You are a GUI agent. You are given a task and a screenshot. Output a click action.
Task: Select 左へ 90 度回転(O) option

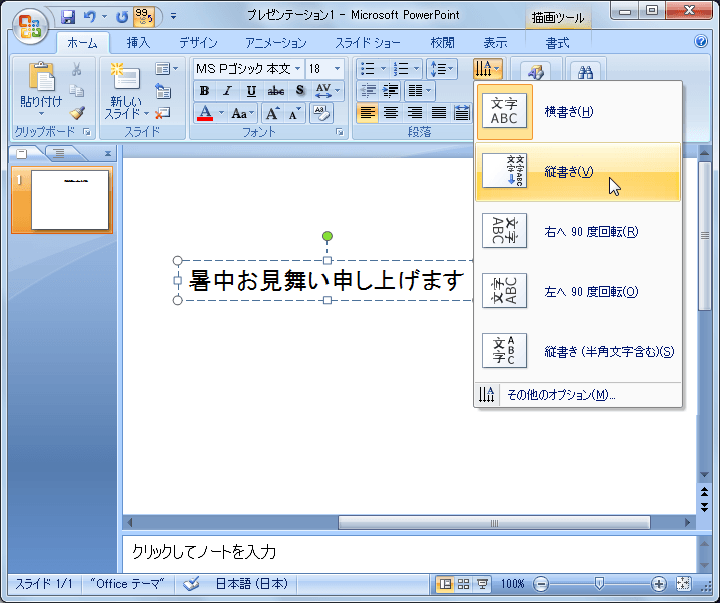coord(578,292)
